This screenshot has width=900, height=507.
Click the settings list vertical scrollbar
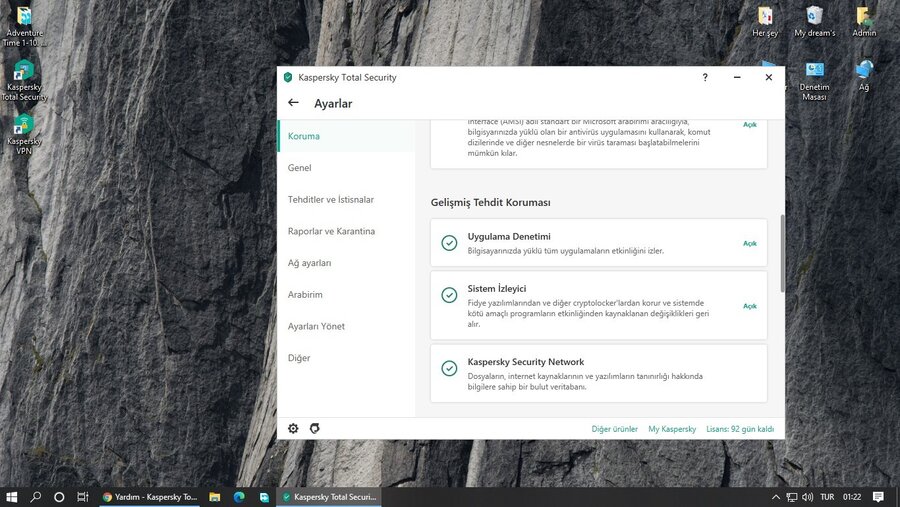781,250
